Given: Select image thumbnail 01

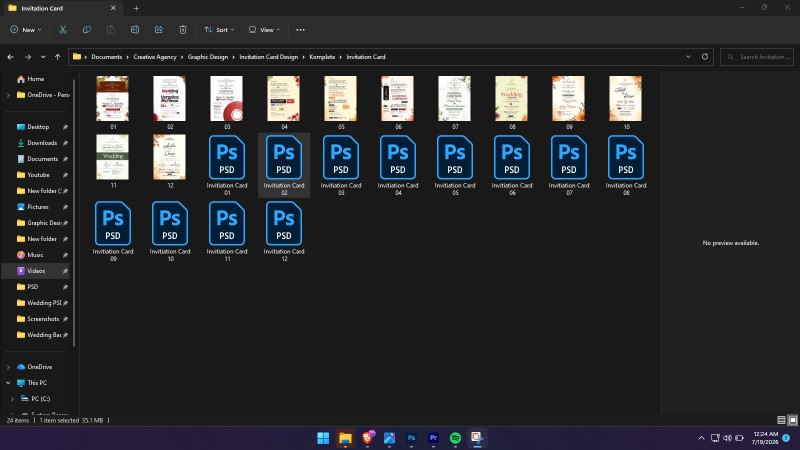Looking at the screenshot, I should click(113, 103).
